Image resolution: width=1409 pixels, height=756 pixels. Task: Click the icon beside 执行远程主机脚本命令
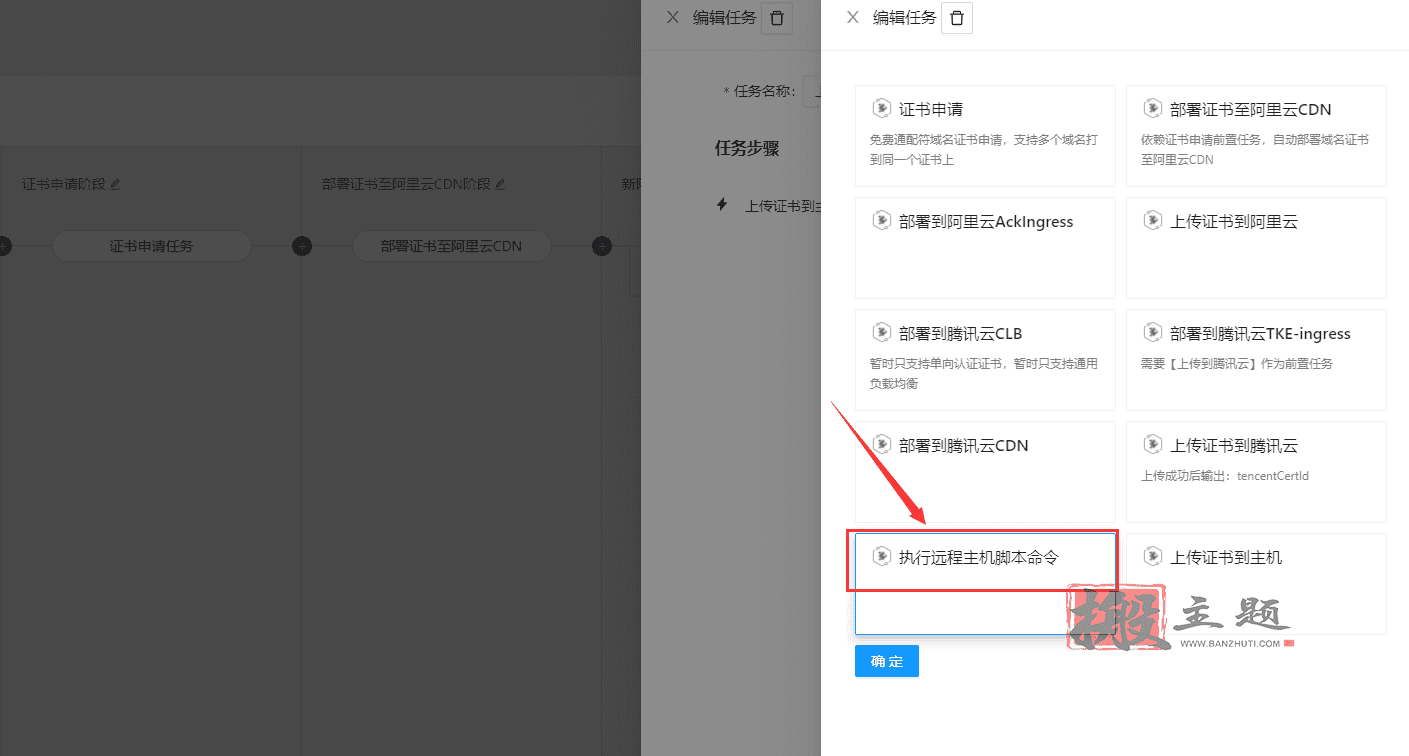pyautogui.click(x=882, y=556)
